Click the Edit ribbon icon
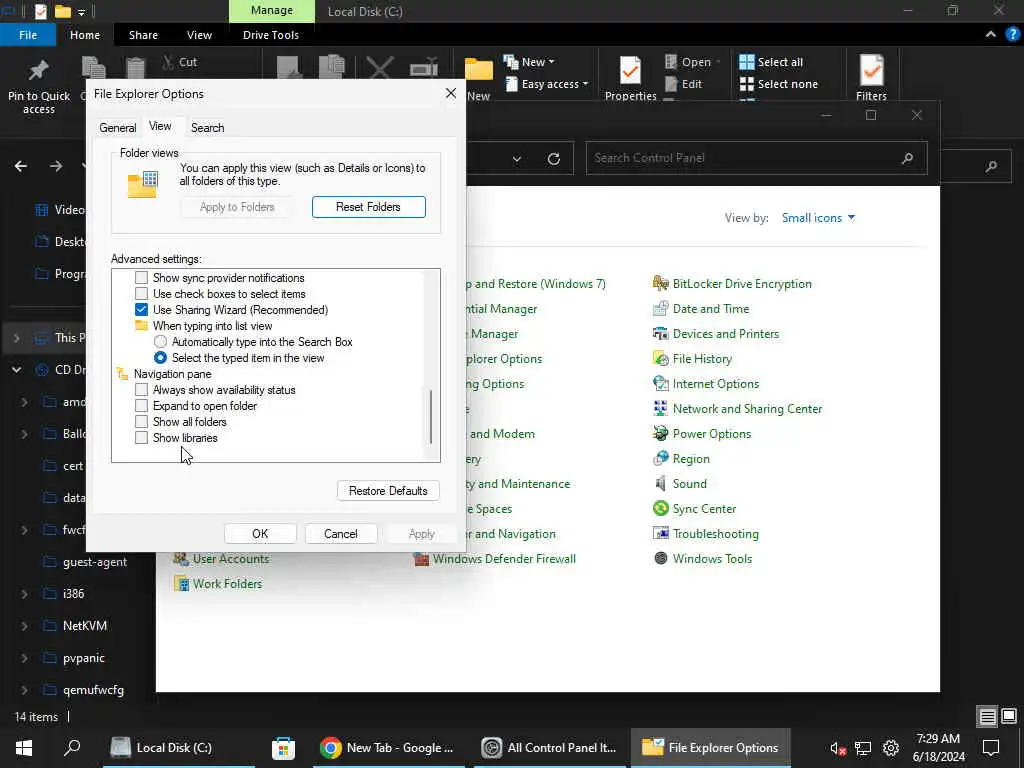Image resolution: width=1024 pixels, height=768 pixels. click(x=683, y=84)
